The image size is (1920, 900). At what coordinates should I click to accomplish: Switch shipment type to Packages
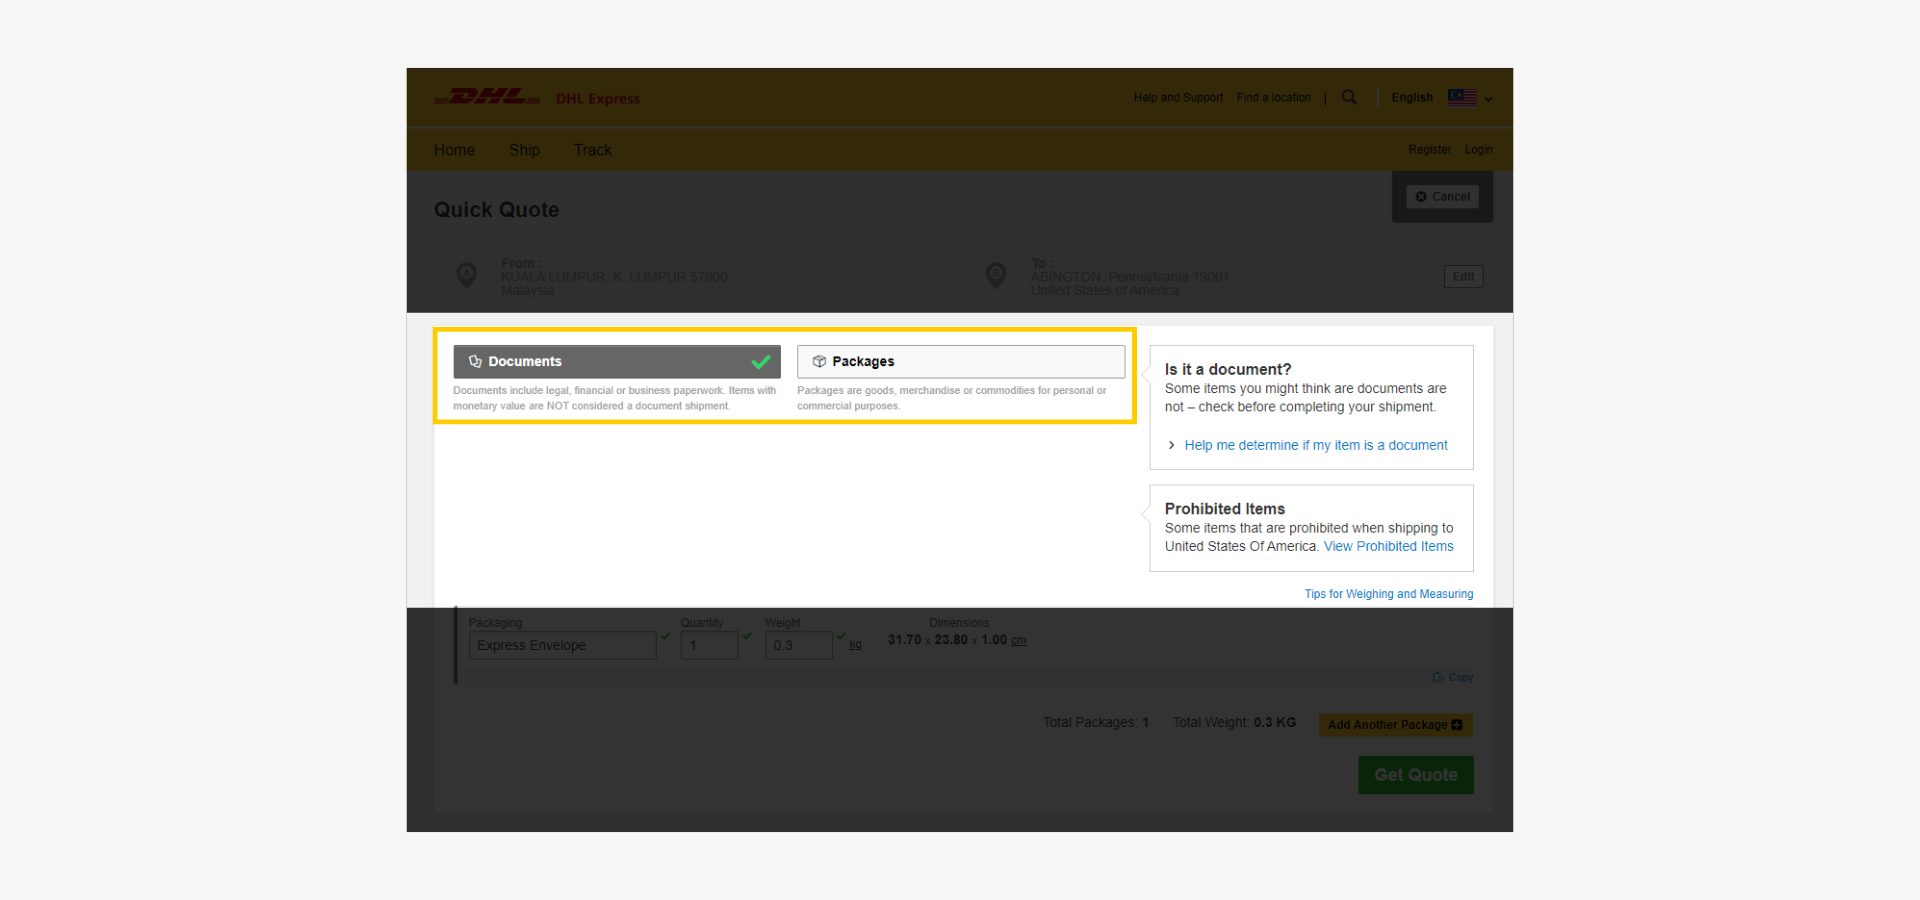click(x=960, y=361)
